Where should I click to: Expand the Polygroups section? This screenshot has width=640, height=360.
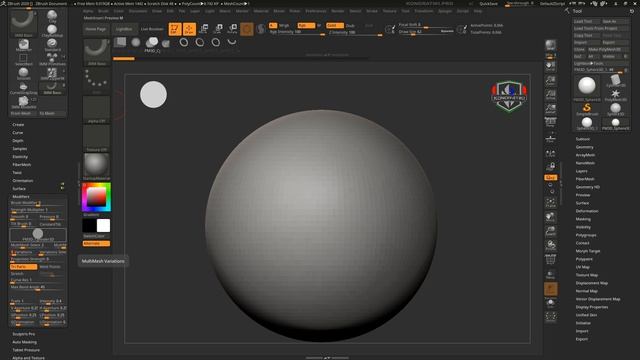tap(586, 235)
